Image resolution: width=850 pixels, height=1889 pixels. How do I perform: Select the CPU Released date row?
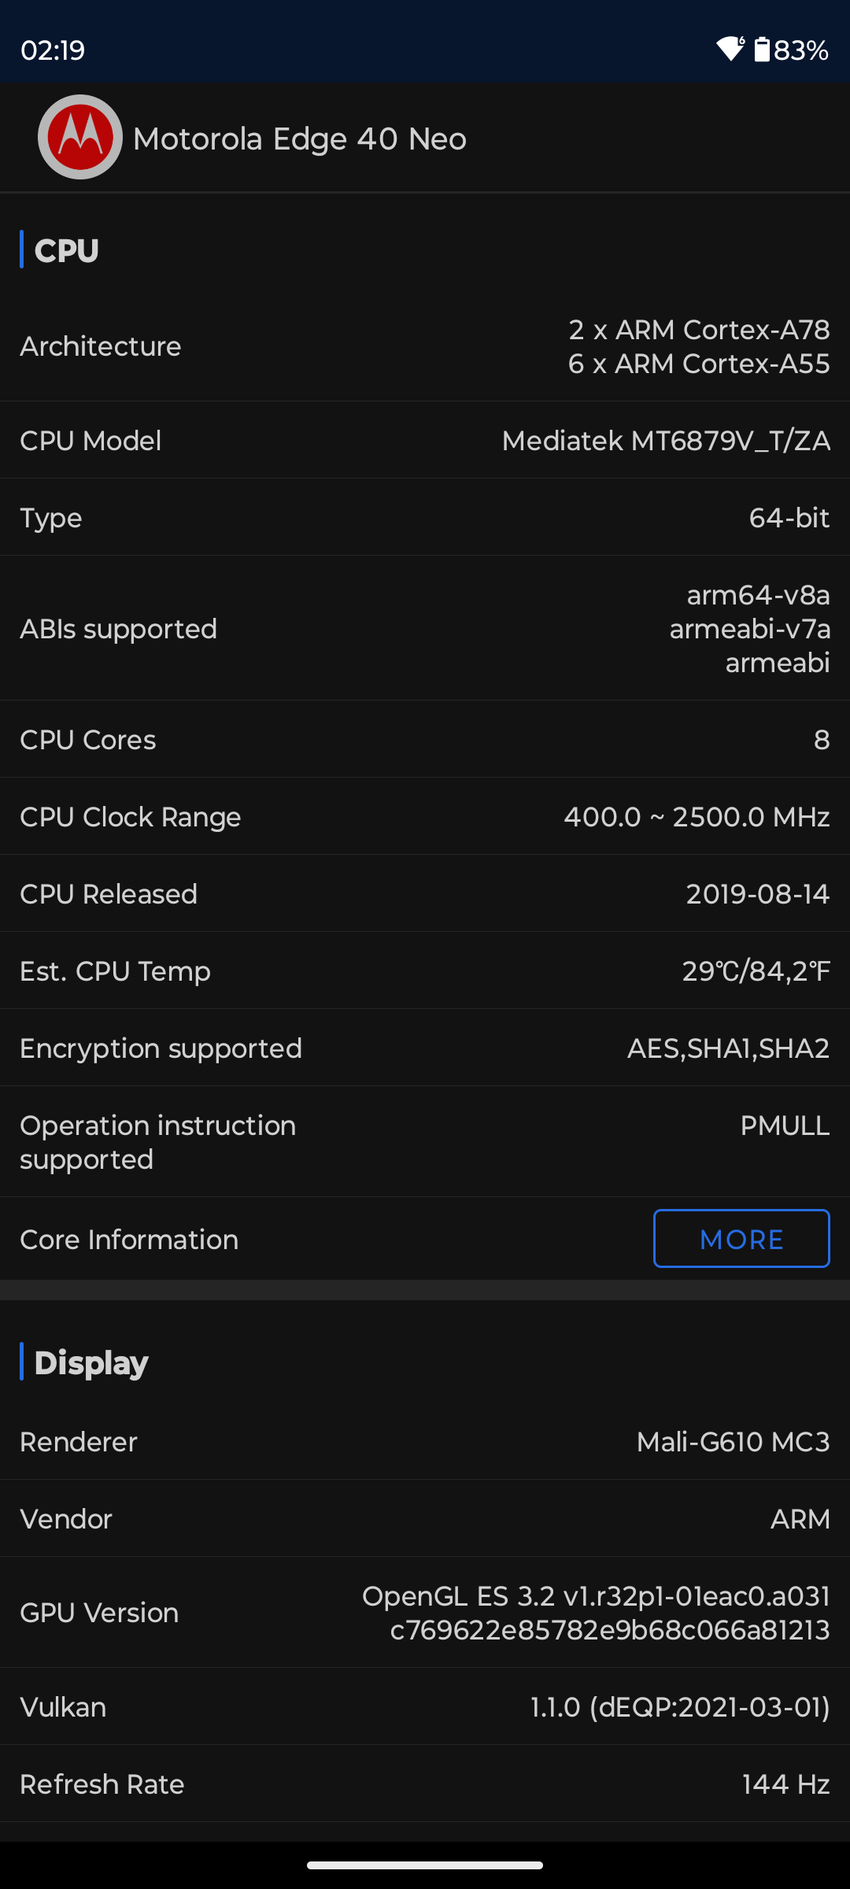point(425,894)
